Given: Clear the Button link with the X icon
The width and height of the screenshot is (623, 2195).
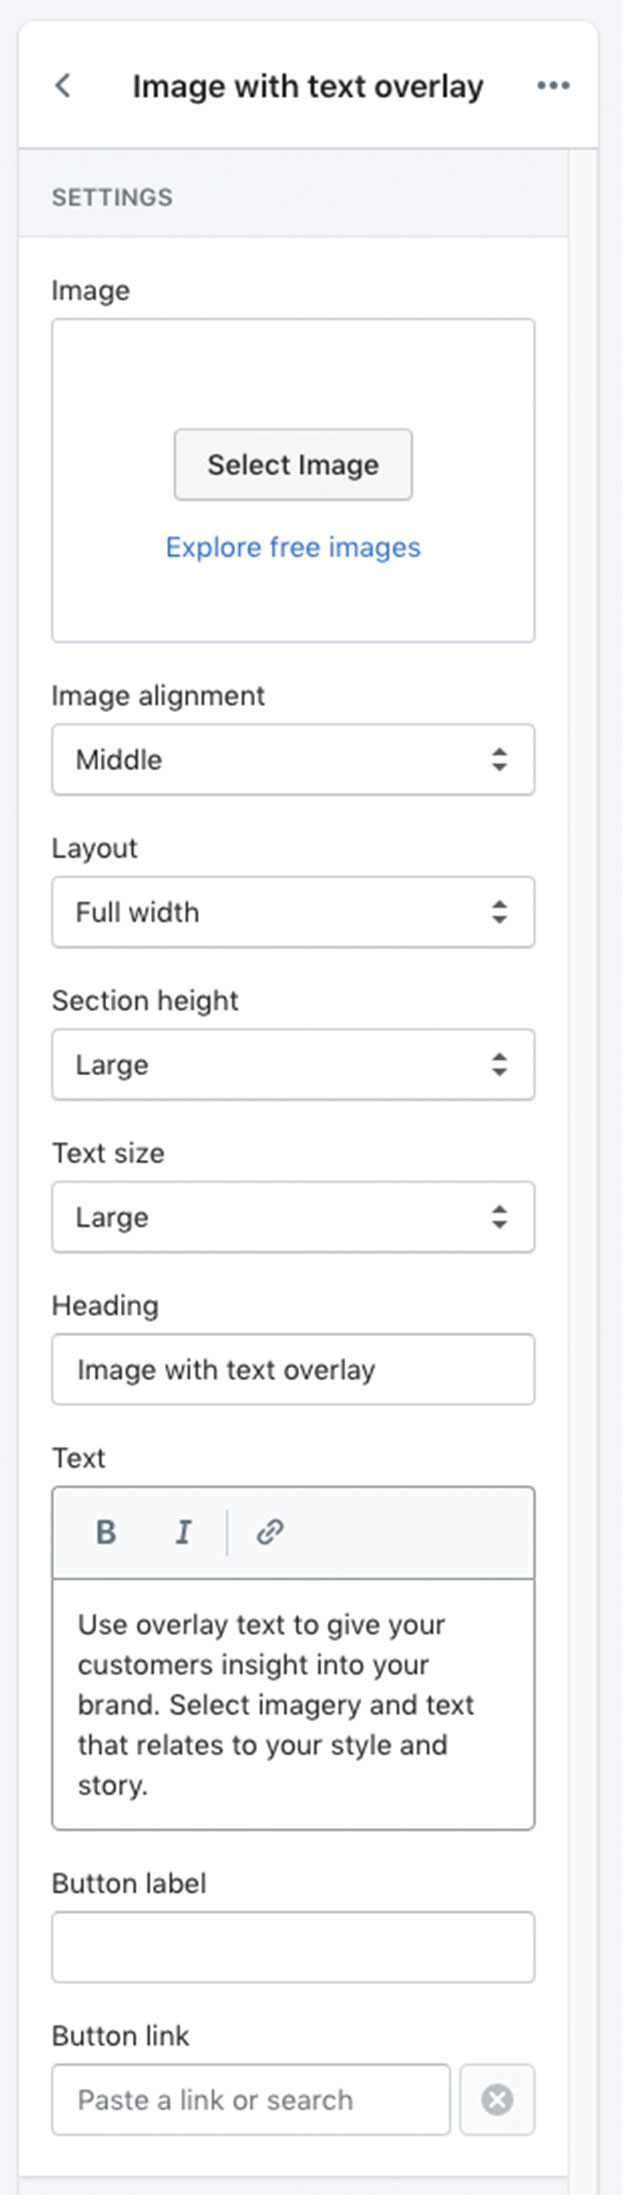Looking at the screenshot, I should [x=497, y=2099].
